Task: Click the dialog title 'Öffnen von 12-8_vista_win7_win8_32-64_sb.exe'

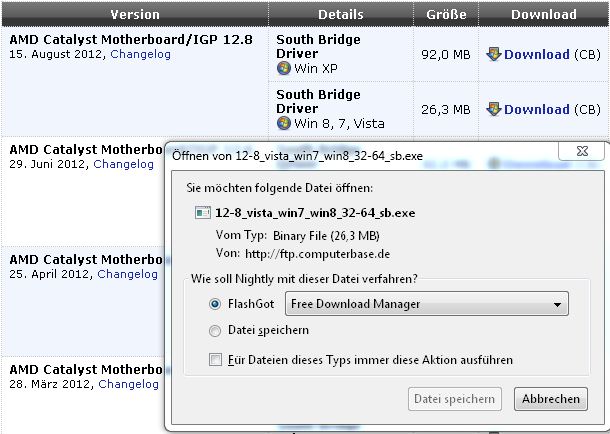Action: [298, 156]
